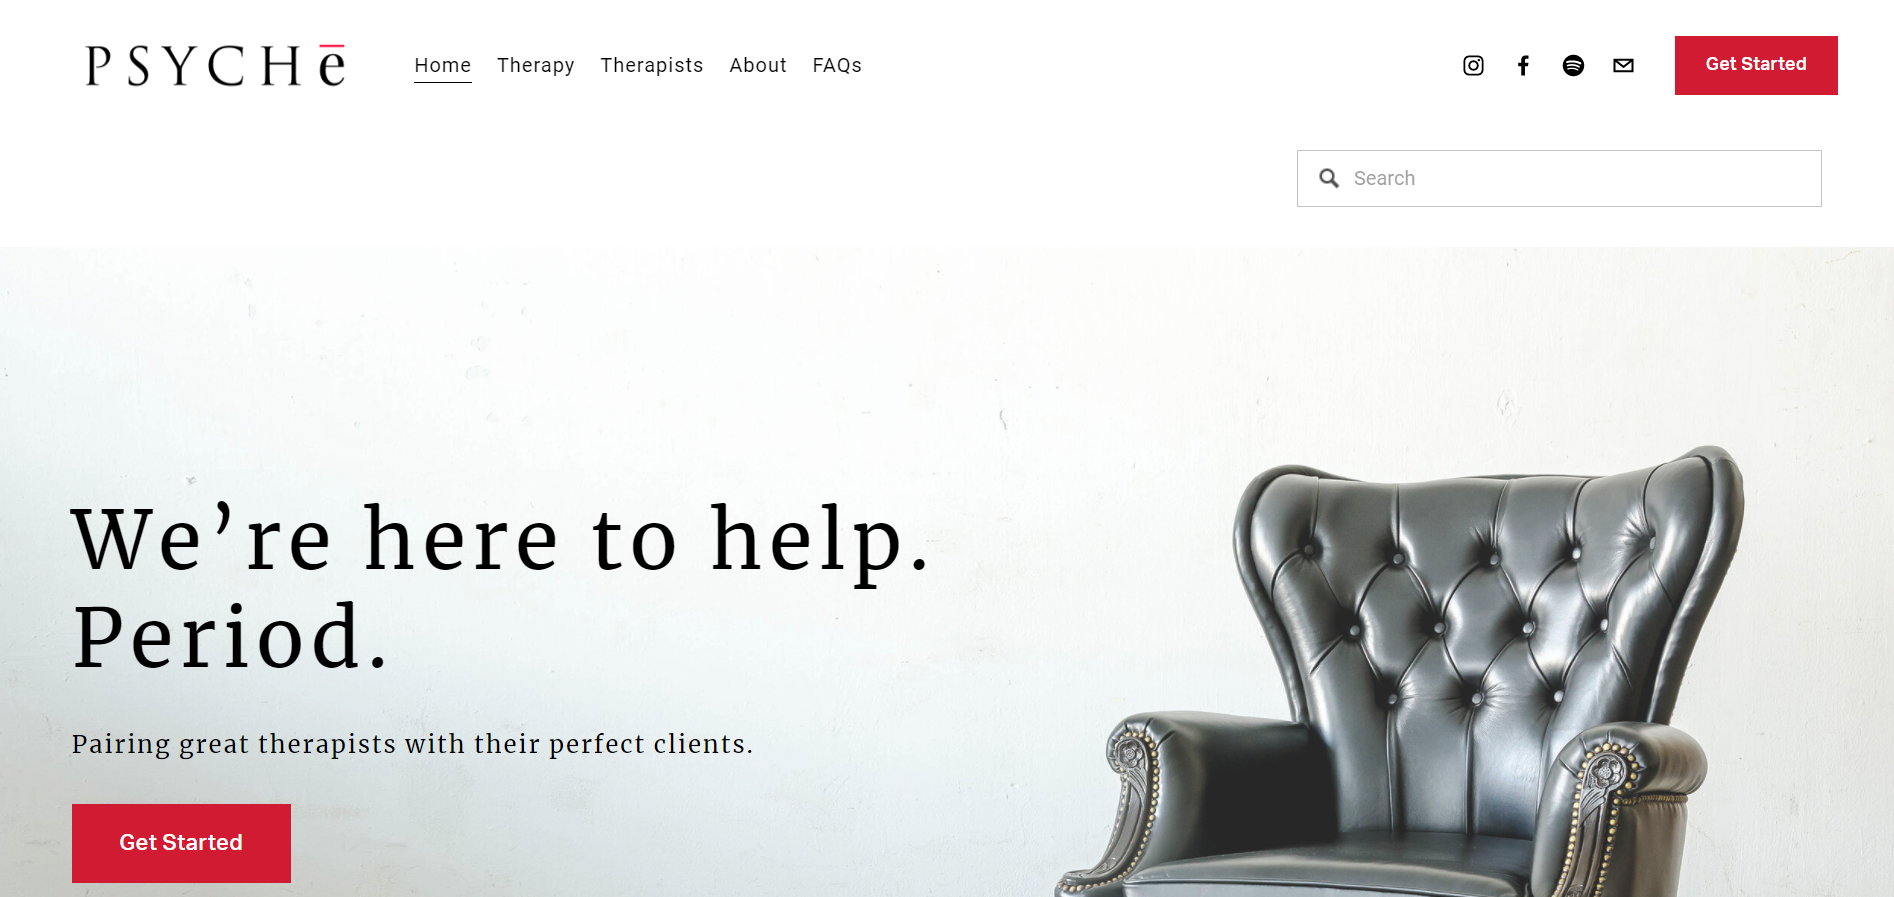Click the hero Get Started button
Screen dimensions: 1894x897
coord(181,843)
